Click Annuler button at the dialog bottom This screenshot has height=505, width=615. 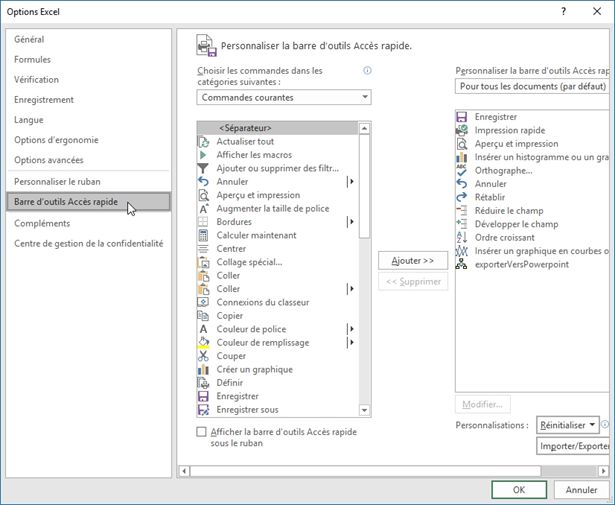(581, 490)
